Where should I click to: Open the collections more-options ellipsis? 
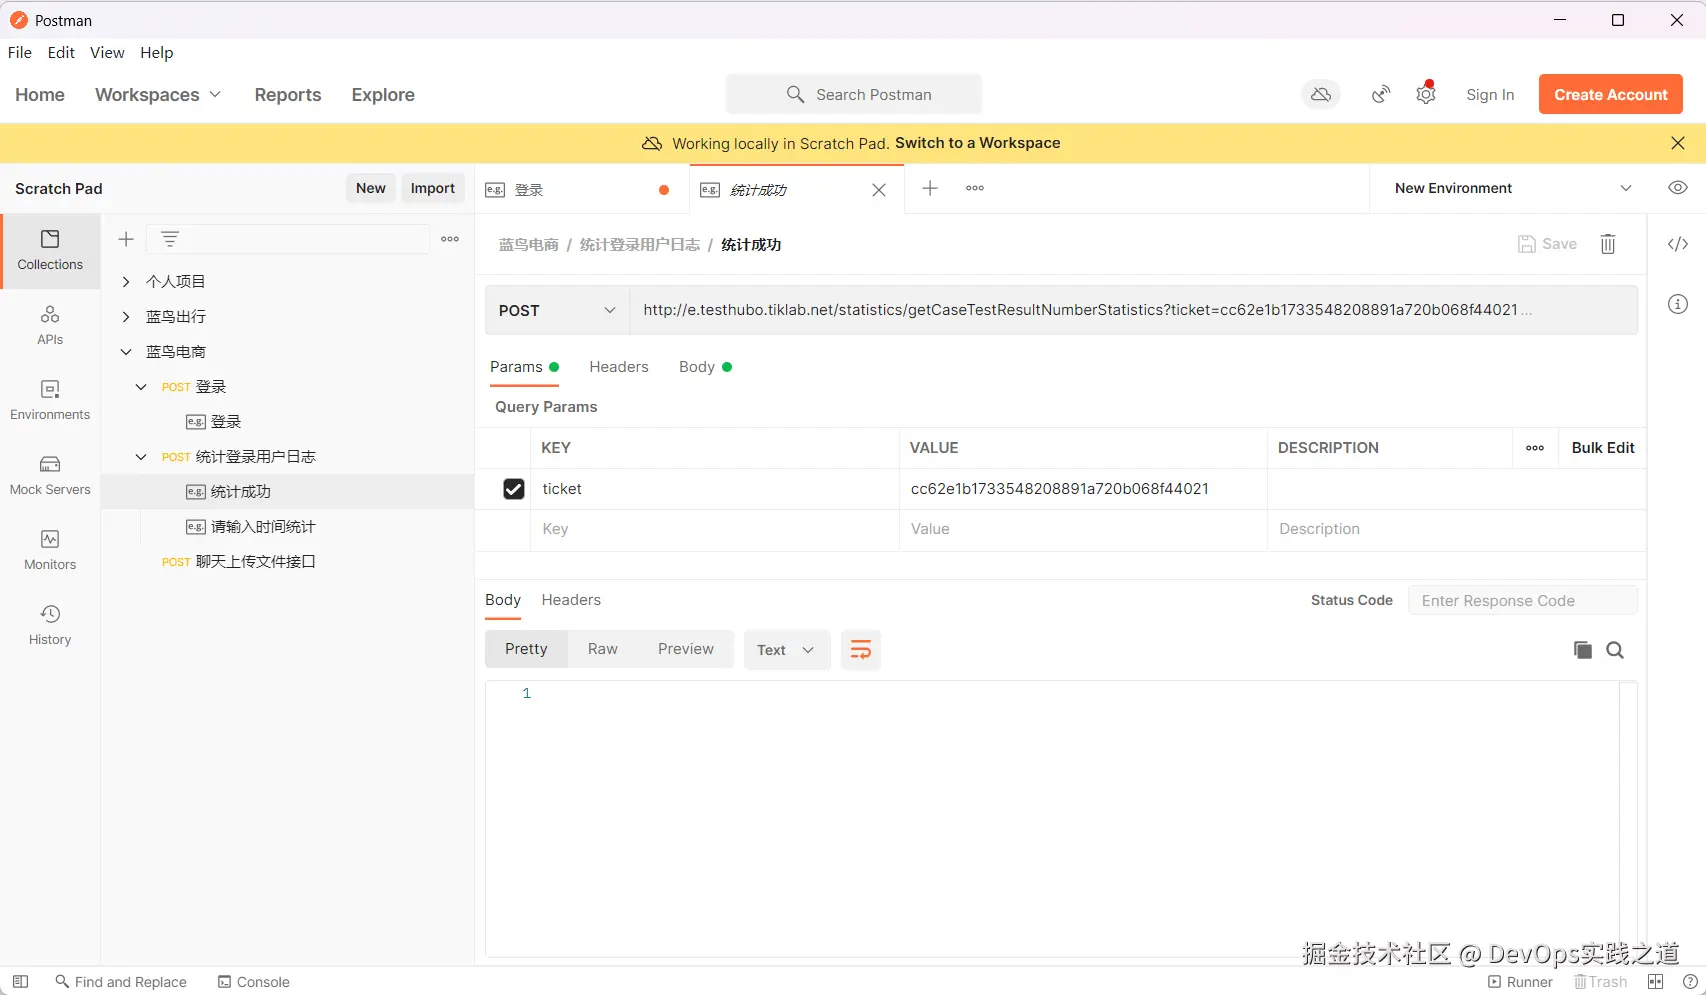click(450, 239)
